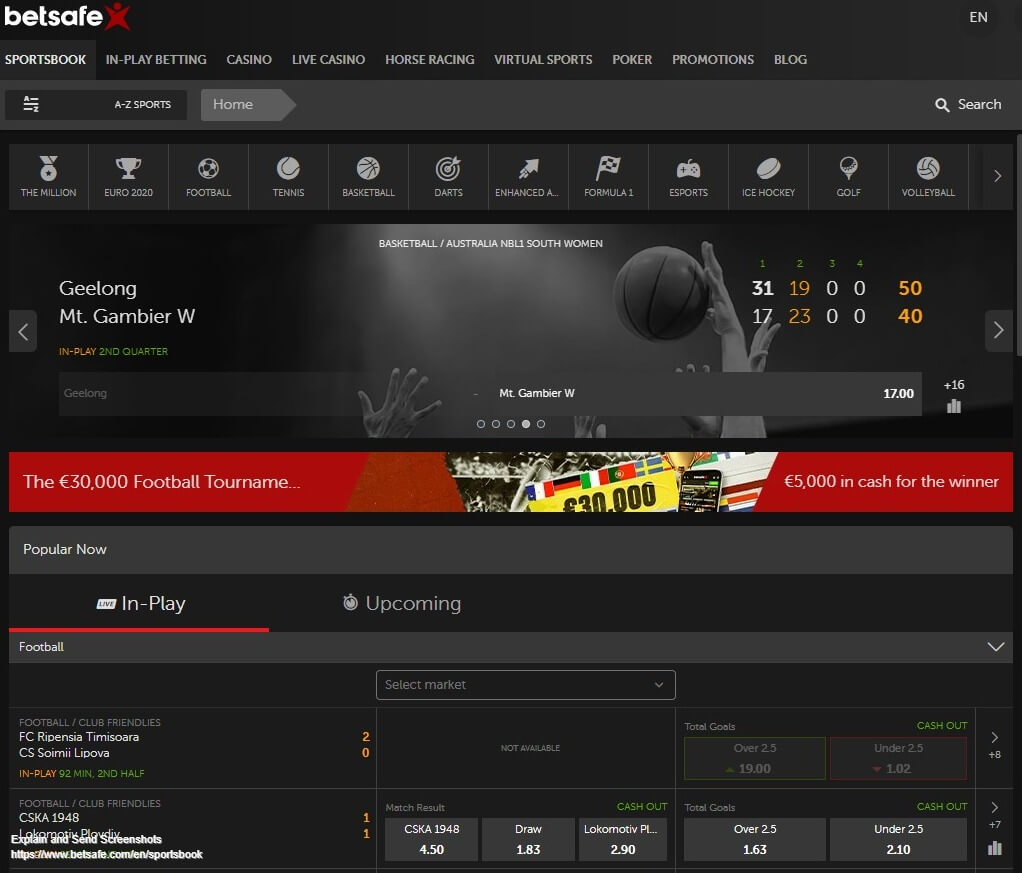Image resolution: width=1022 pixels, height=873 pixels.
Task: Open the Promotions menu item
Action: pos(713,59)
